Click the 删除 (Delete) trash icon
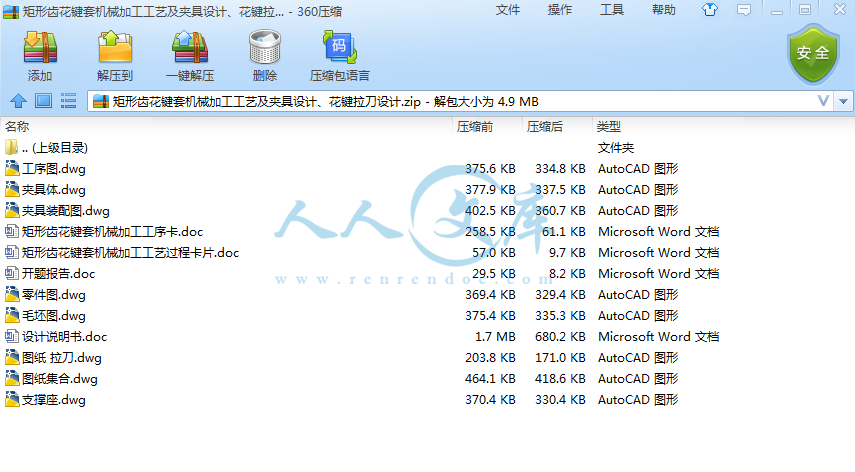 pyautogui.click(x=264, y=47)
